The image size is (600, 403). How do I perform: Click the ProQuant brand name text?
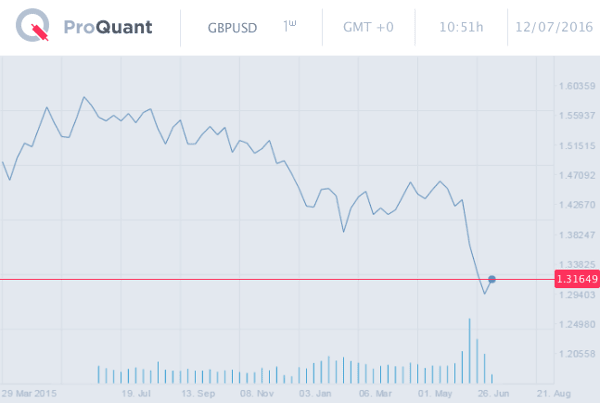[106, 28]
